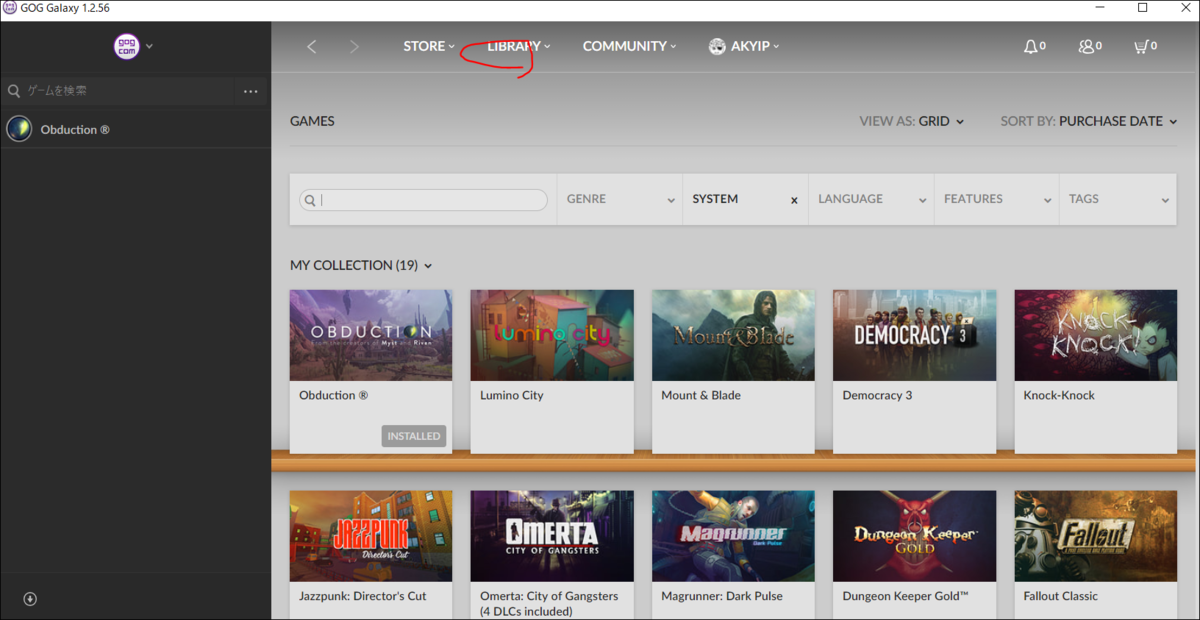Open the COMMUNITY menu
This screenshot has width=1200, height=620.
(x=630, y=46)
